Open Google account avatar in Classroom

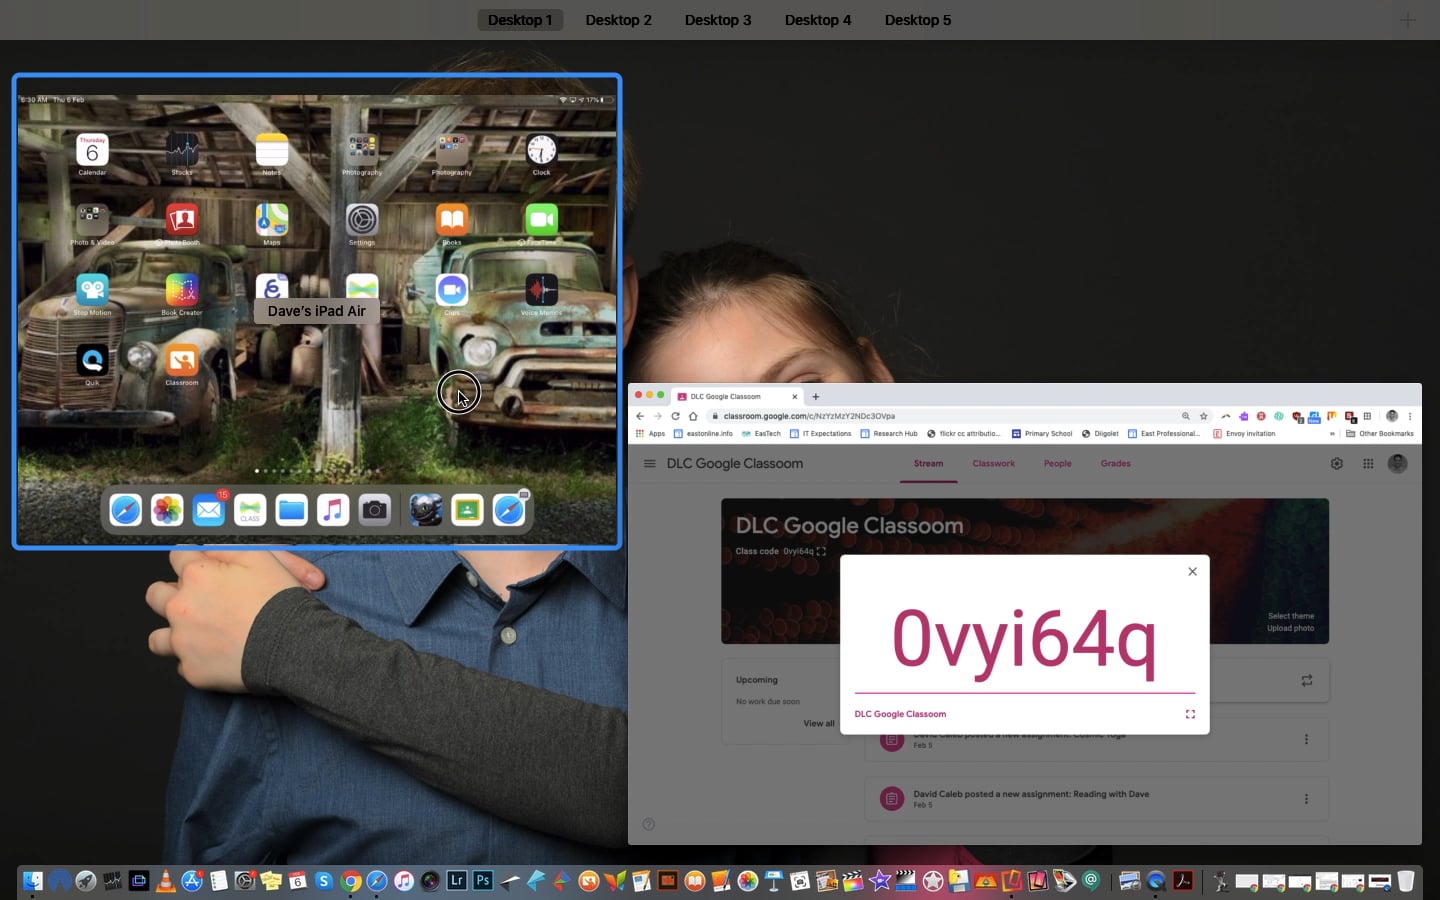point(1398,463)
